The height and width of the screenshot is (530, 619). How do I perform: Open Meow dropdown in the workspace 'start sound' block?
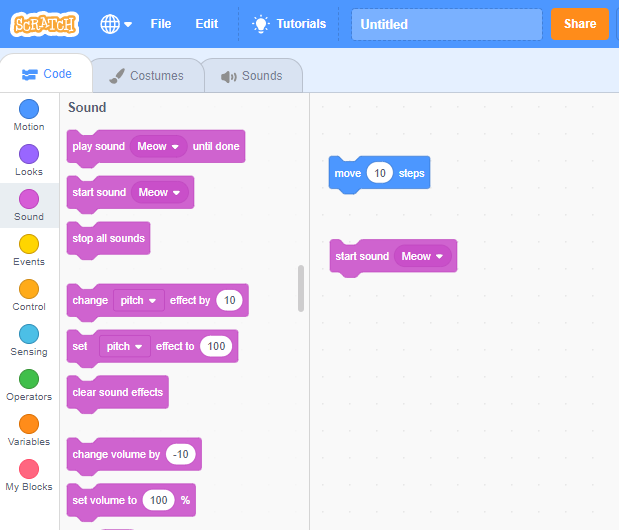click(x=422, y=256)
